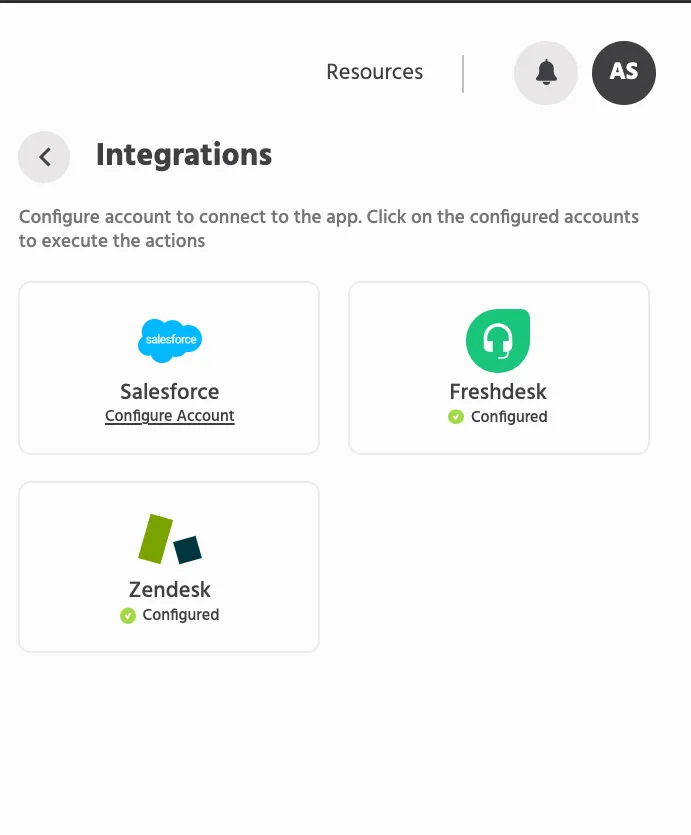Click the Freshdesk headset logo
This screenshot has width=691, height=835.
click(498, 340)
